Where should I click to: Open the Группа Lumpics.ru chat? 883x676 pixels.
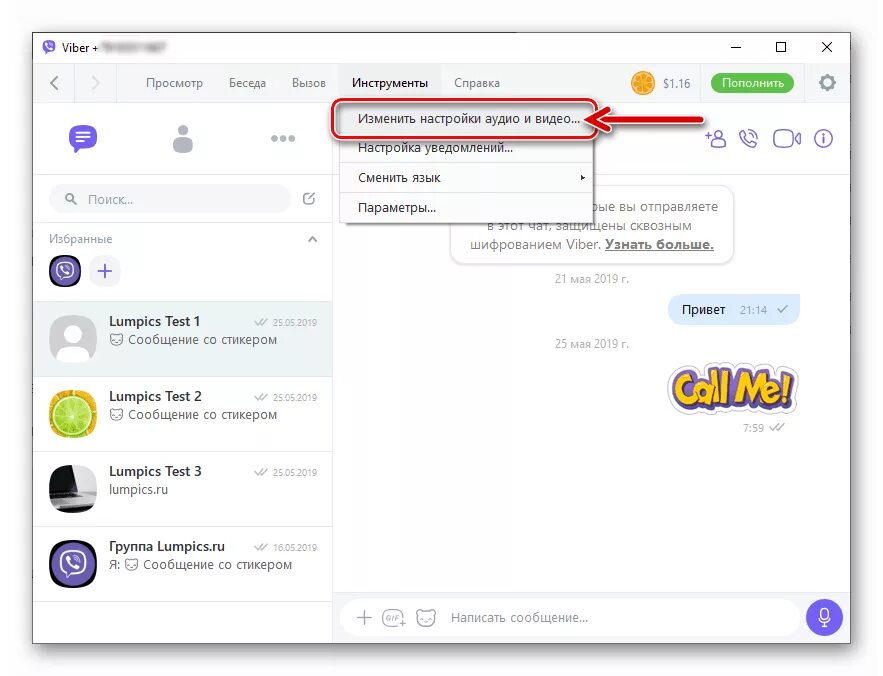tap(182, 564)
